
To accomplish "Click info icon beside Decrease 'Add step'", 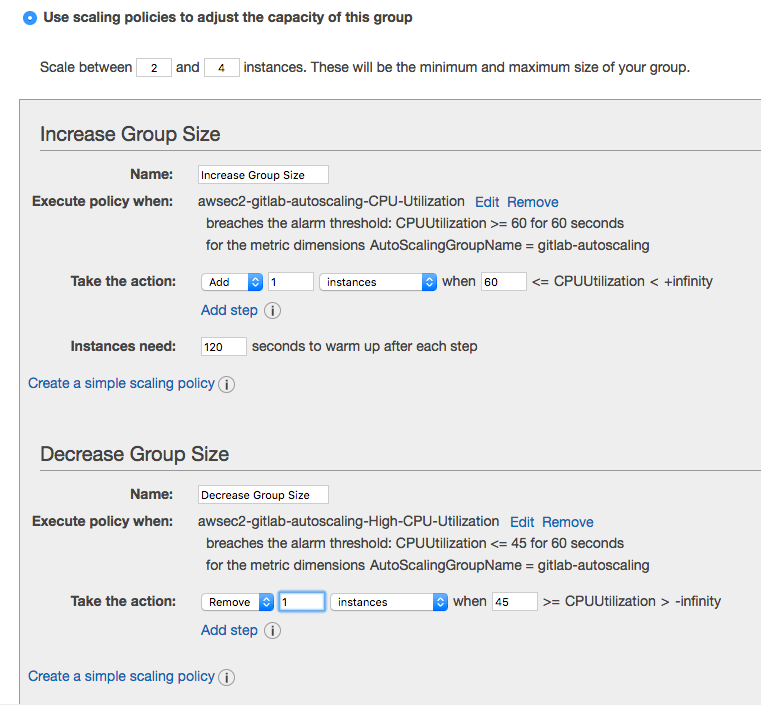I will coord(272,631).
